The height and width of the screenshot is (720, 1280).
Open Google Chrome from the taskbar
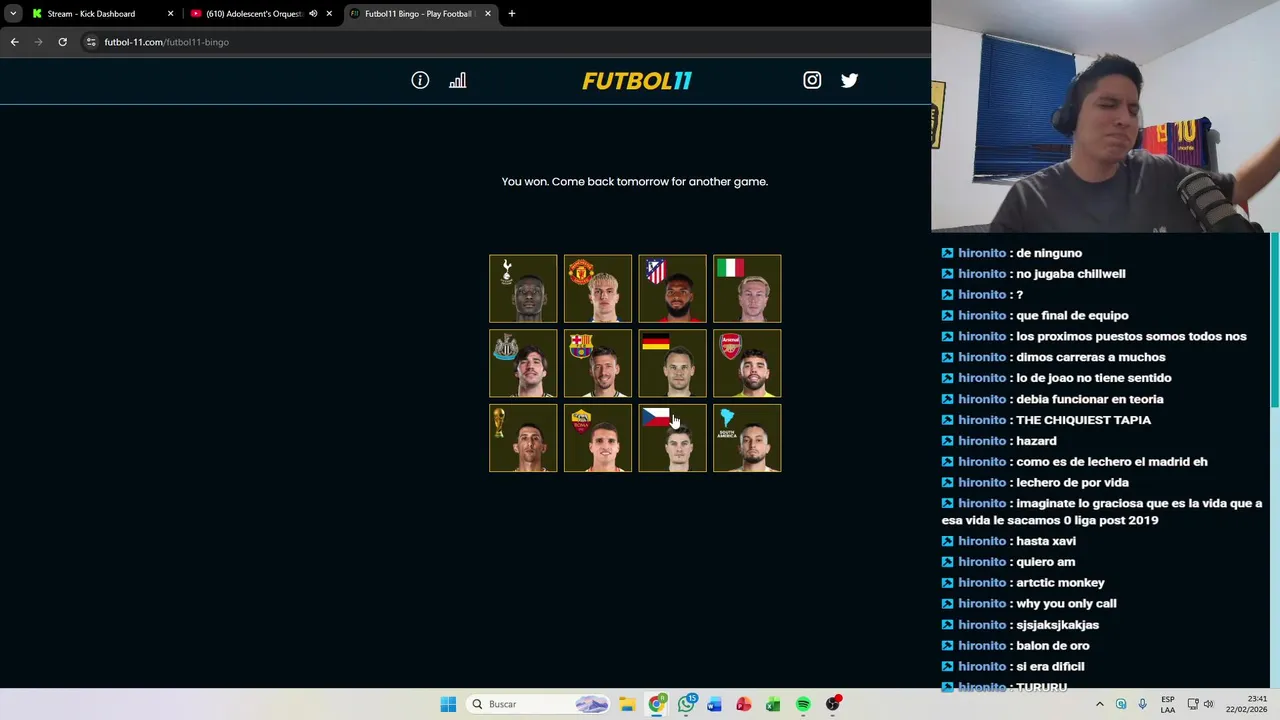656,704
